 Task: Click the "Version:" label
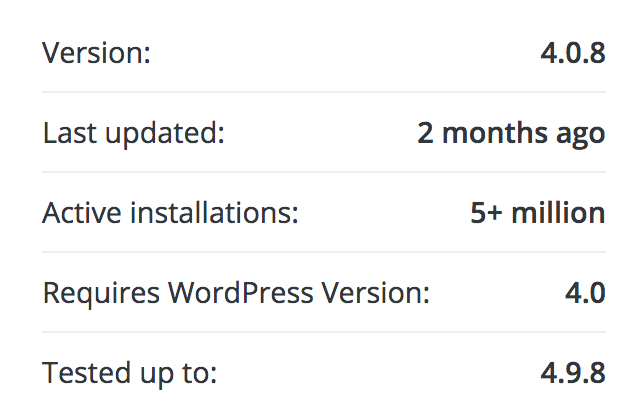96,53
